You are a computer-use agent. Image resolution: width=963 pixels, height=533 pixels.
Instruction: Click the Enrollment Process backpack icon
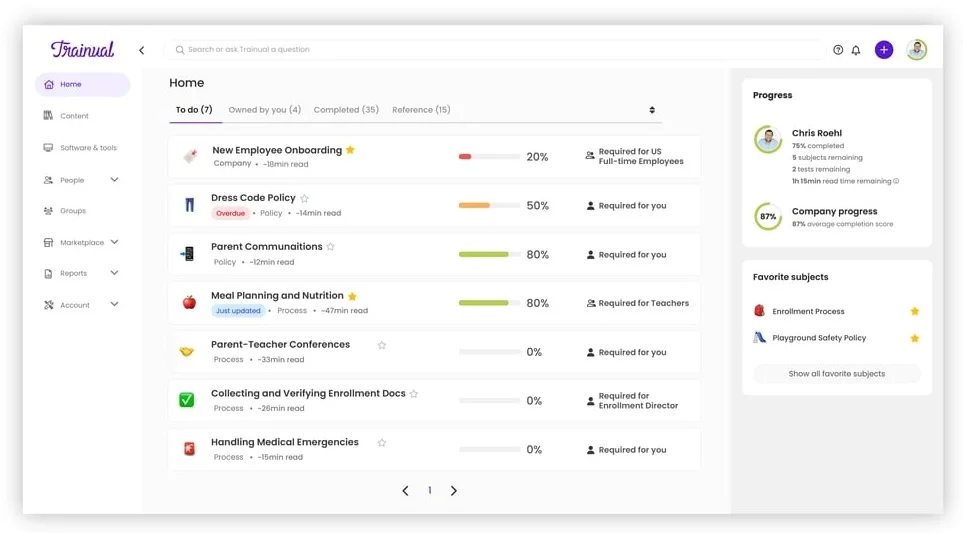(759, 311)
